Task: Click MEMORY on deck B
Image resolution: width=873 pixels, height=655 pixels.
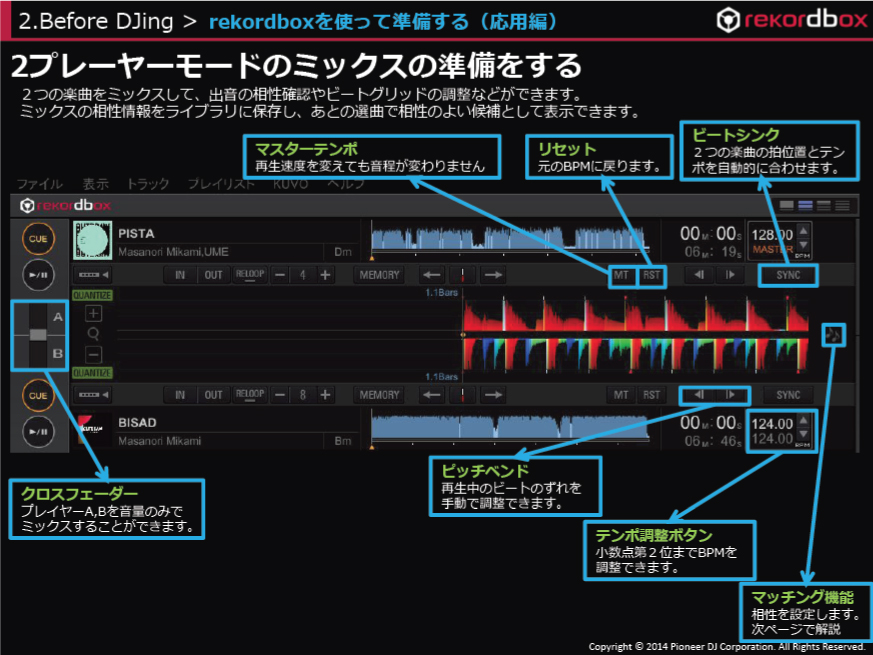Action: pos(379,395)
